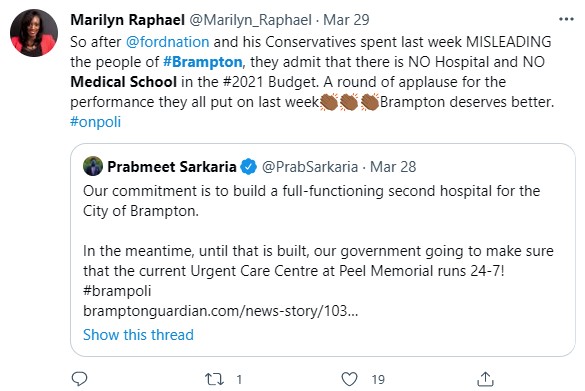The height and width of the screenshot is (391, 585).
Task: Click the Prabmeet Sarkaria display name
Action: pos(172,167)
